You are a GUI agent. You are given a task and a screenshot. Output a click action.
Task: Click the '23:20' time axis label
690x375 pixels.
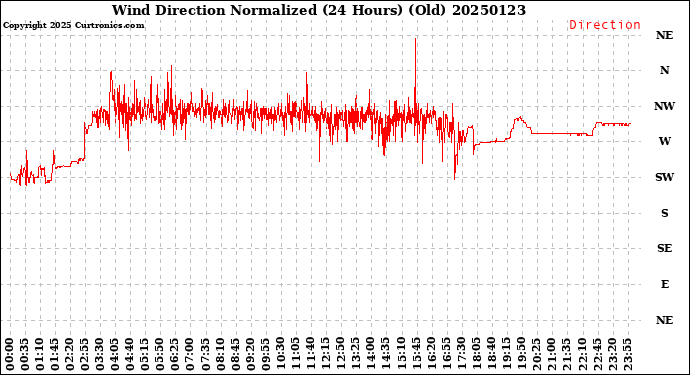612,354
